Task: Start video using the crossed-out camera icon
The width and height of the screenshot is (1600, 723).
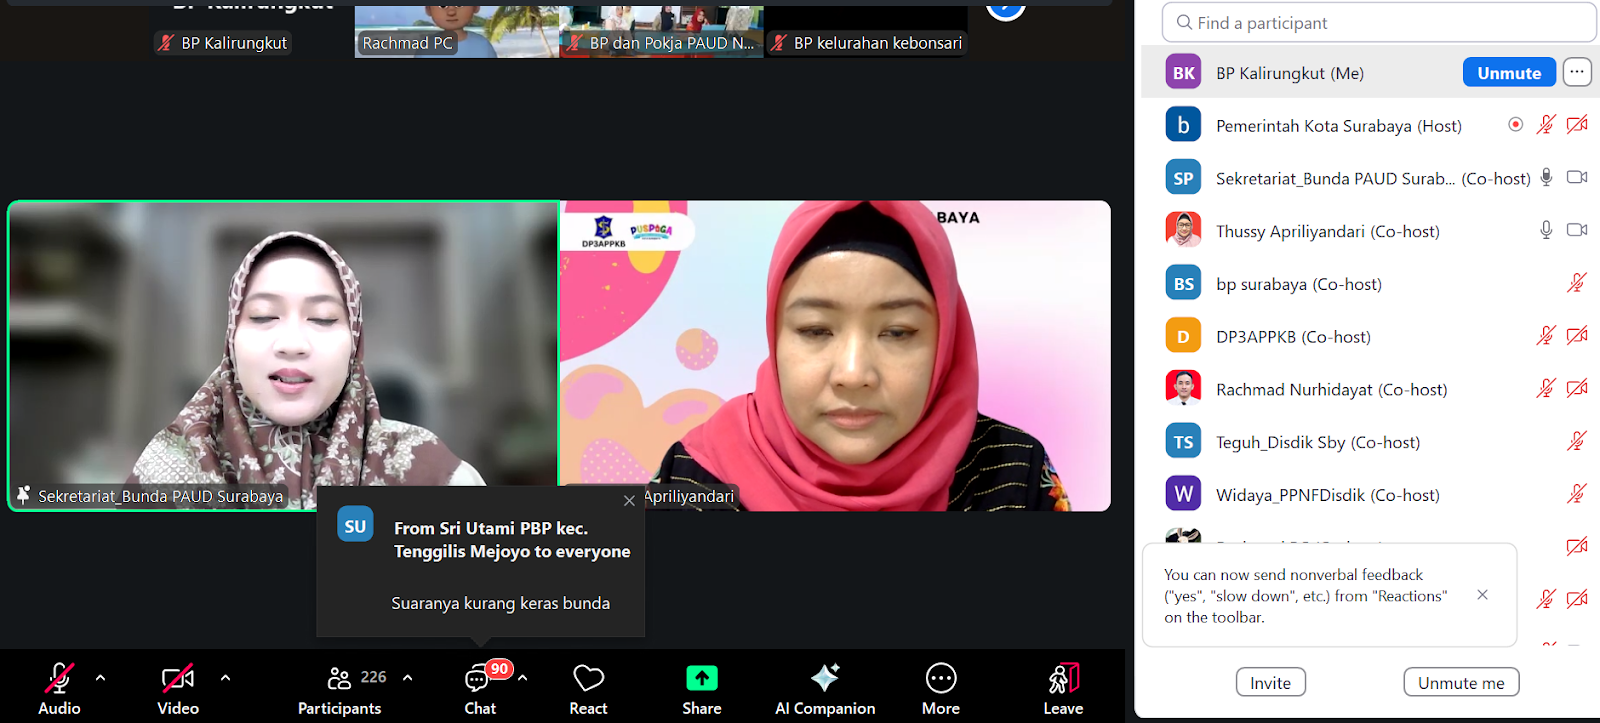Action: [178, 679]
